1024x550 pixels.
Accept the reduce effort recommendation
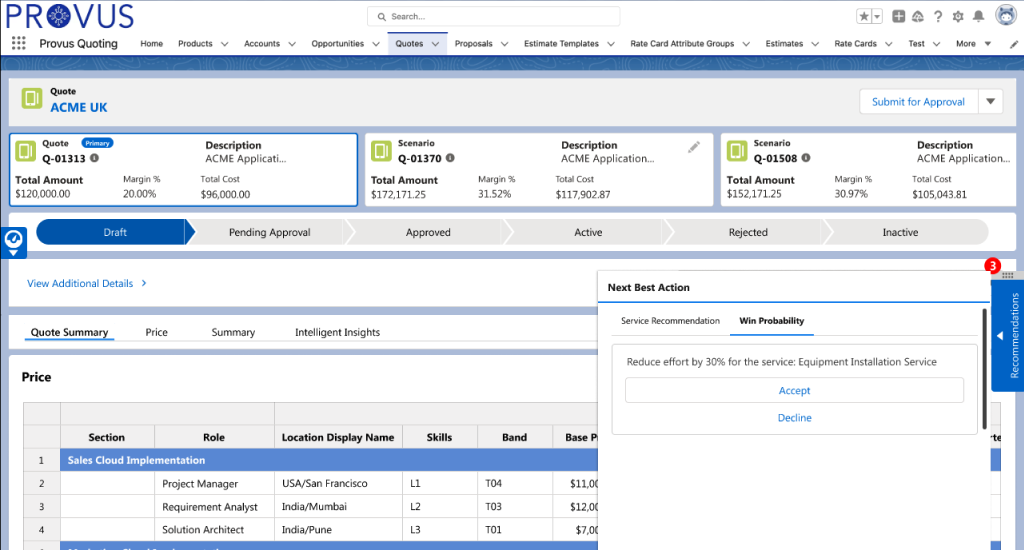click(794, 390)
